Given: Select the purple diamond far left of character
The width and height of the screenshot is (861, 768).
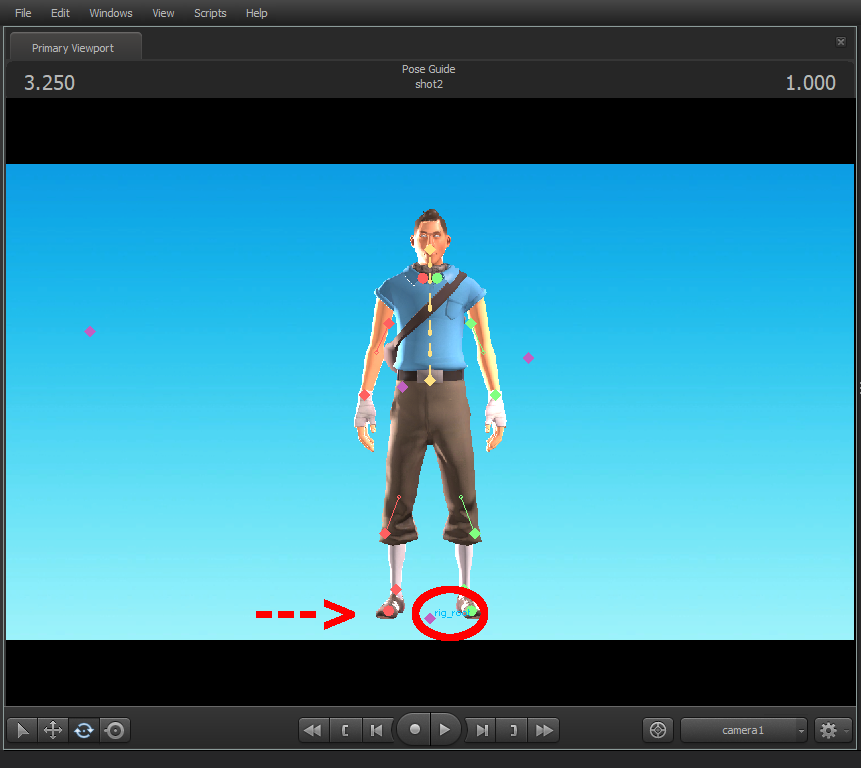Looking at the screenshot, I should click(x=90, y=331).
